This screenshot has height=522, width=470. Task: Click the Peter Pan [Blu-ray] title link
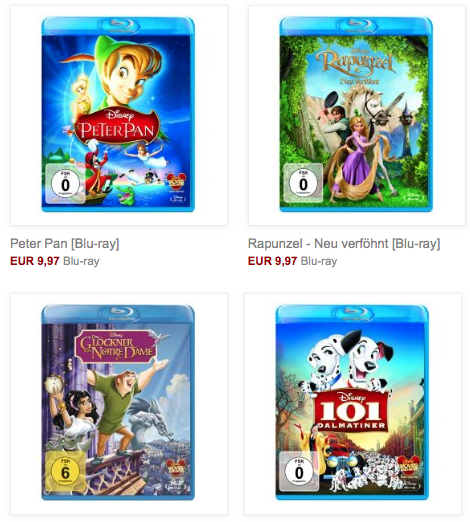pos(65,244)
